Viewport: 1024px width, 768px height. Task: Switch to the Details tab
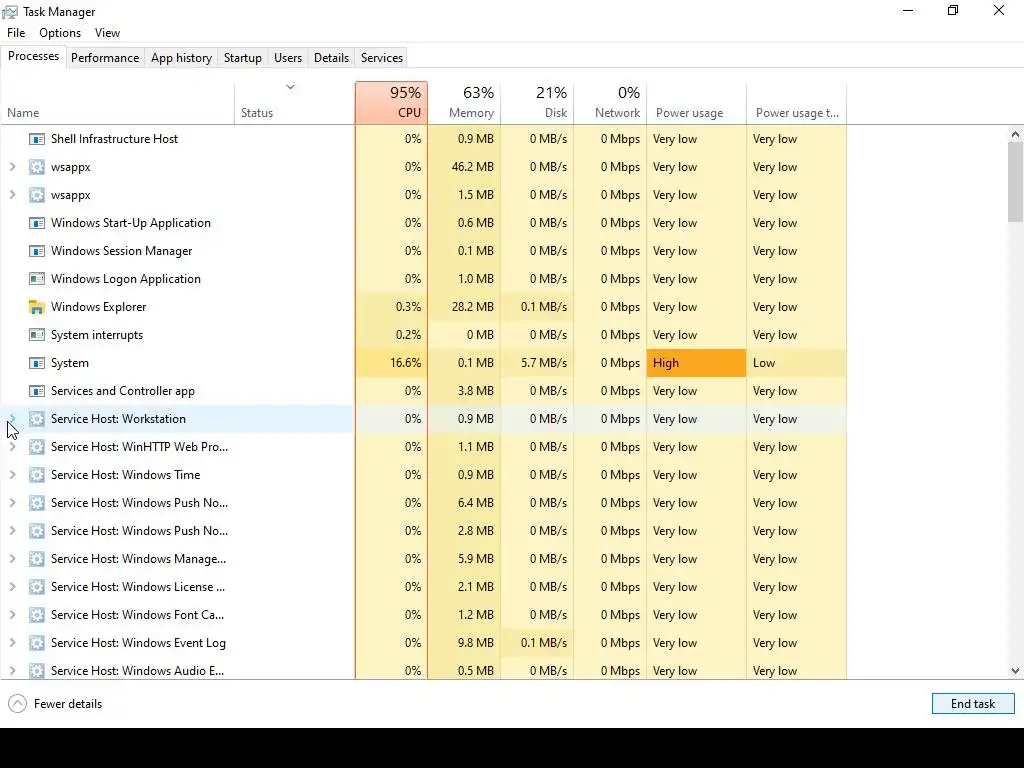pyautogui.click(x=331, y=57)
